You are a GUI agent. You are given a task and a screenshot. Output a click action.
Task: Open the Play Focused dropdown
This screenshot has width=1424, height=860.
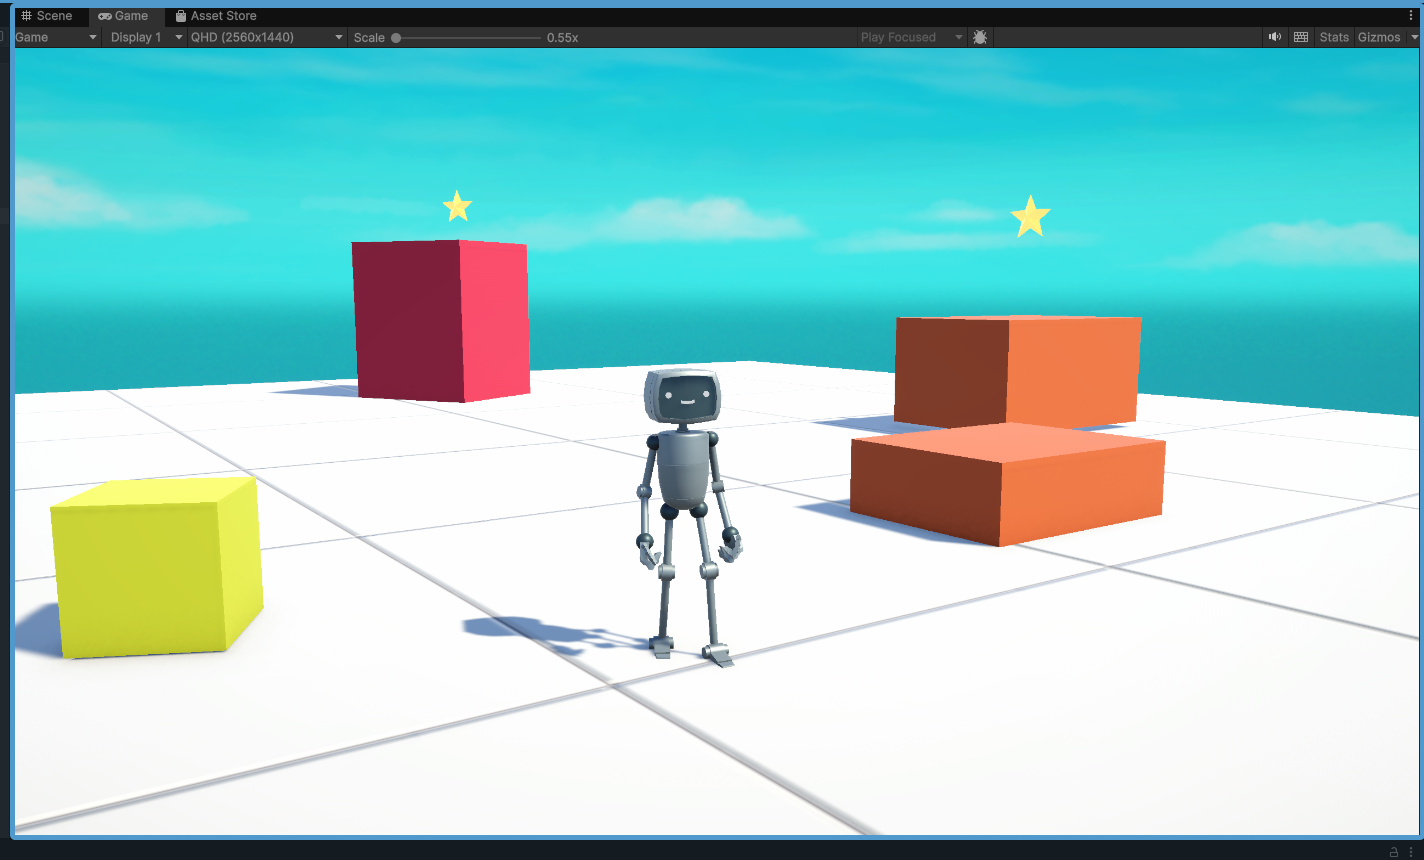(x=910, y=37)
